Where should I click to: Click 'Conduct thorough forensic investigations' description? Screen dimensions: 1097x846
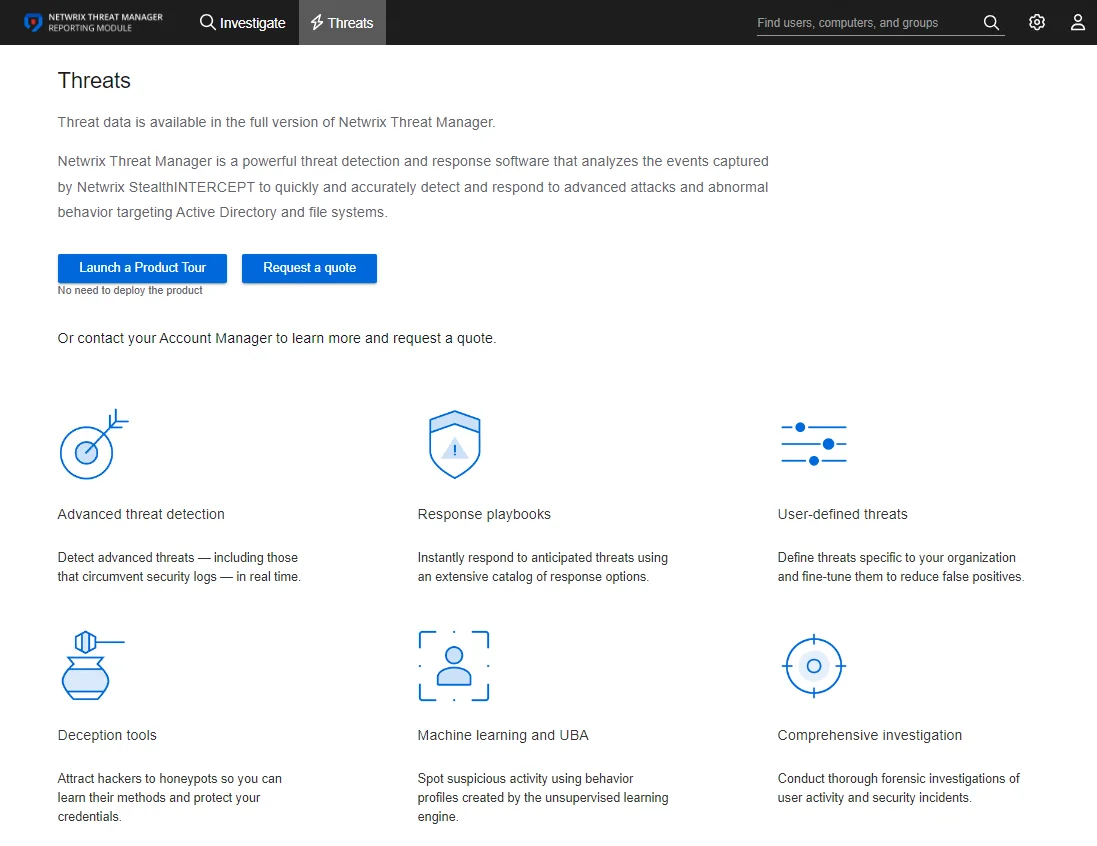(898, 788)
